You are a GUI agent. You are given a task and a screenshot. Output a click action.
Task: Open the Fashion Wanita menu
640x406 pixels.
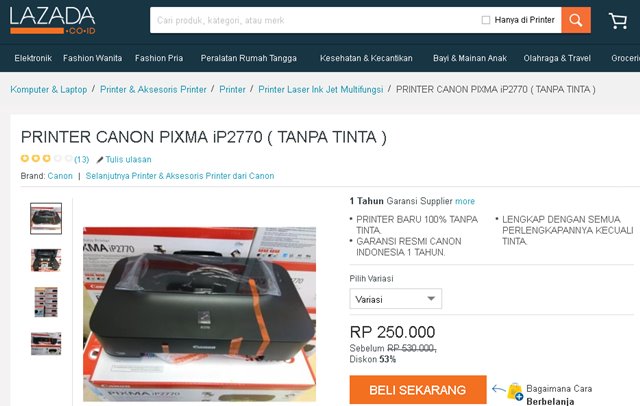pos(93,58)
